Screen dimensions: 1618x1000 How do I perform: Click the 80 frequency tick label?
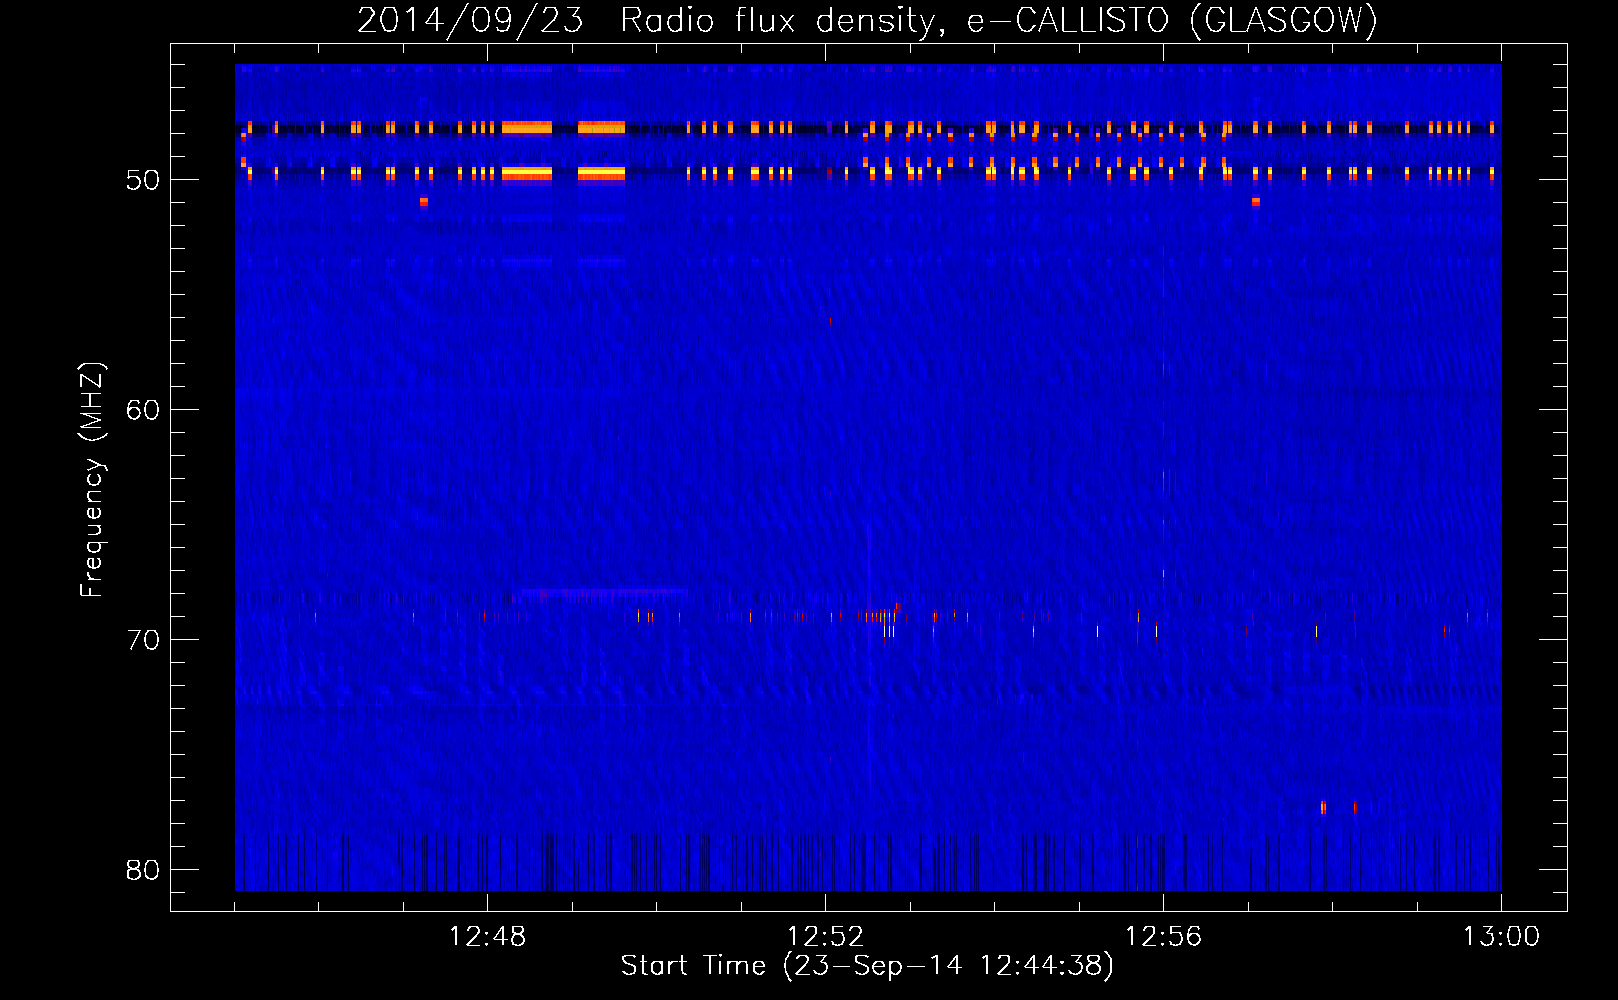click(143, 870)
